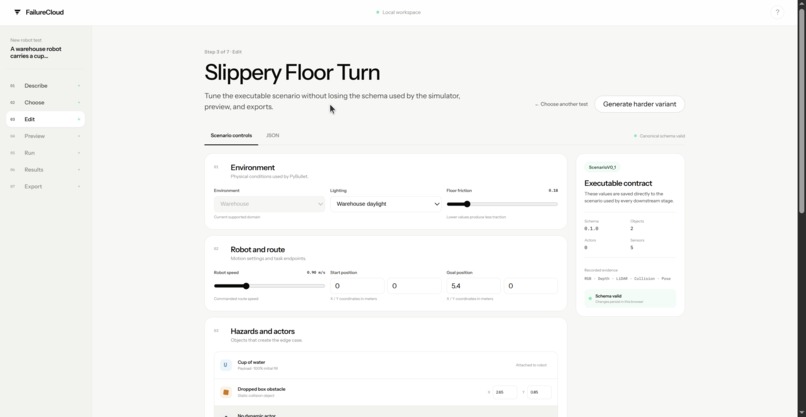Image resolution: width=806 pixels, height=417 pixels.
Task: Go to the Describe step in sidebar
Action: tap(45, 86)
